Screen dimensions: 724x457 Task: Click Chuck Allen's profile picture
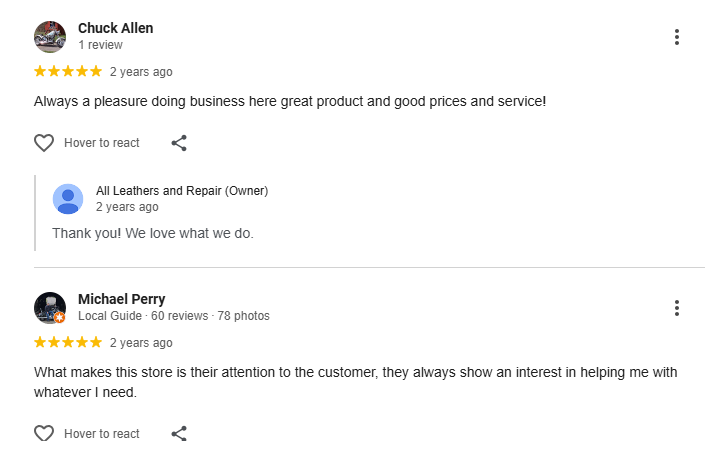pos(50,37)
